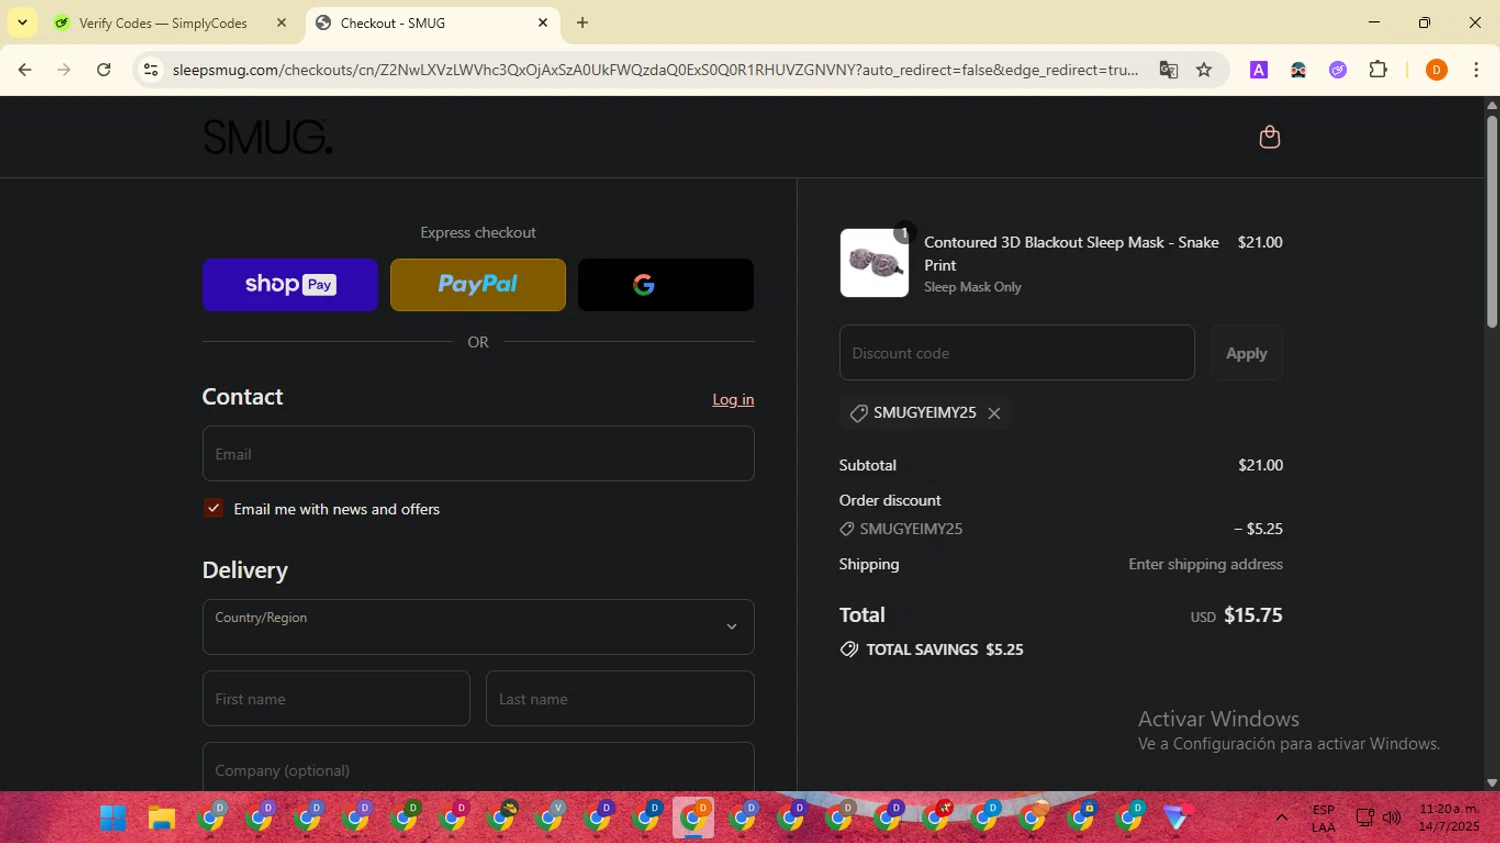
Task: Click the Total Savings tag icon
Action: pyautogui.click(x=849, y=649)
